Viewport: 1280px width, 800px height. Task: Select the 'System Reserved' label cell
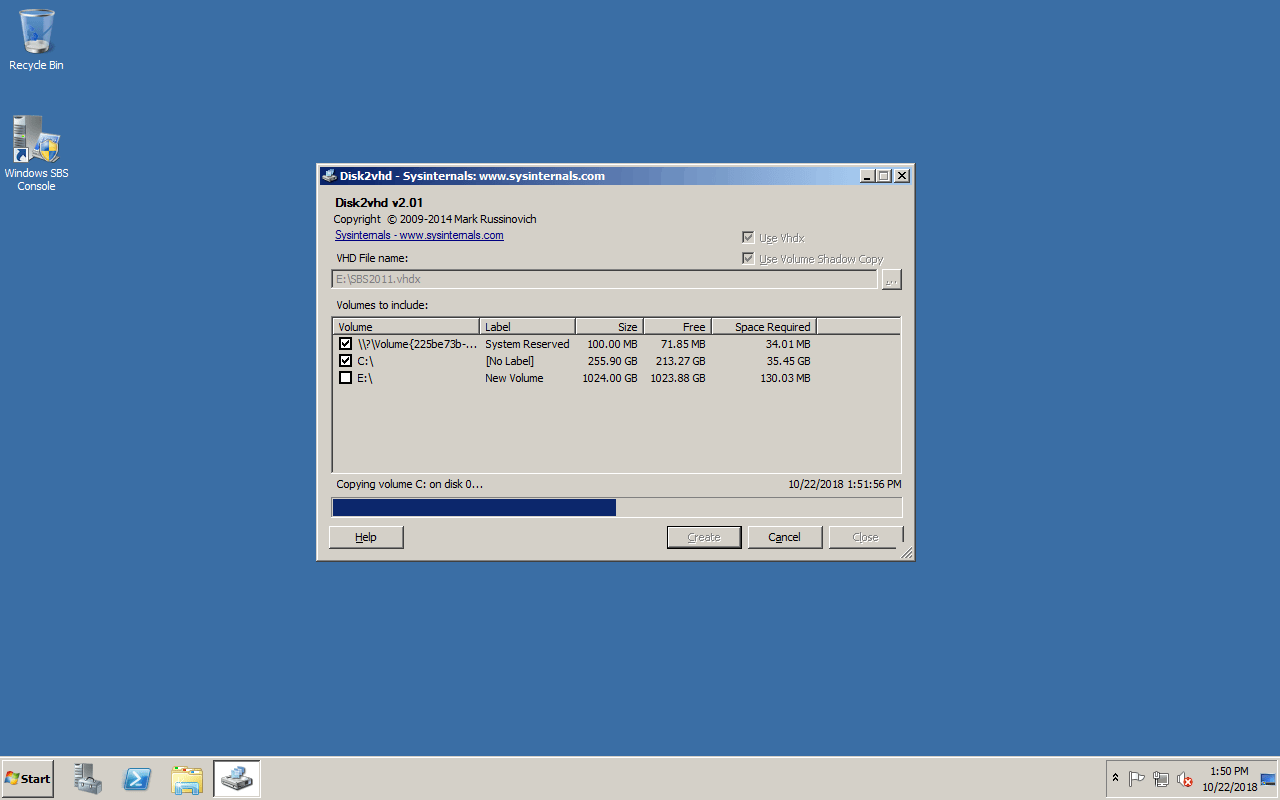[x=527, y=344]
